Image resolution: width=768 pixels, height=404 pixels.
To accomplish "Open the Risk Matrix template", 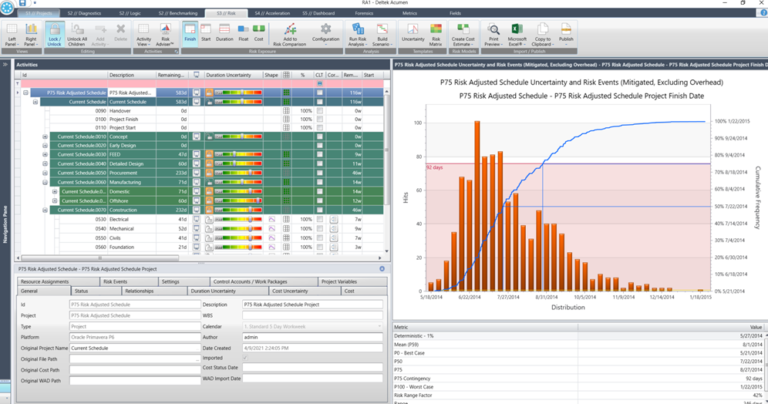I will tap(435, 34).
